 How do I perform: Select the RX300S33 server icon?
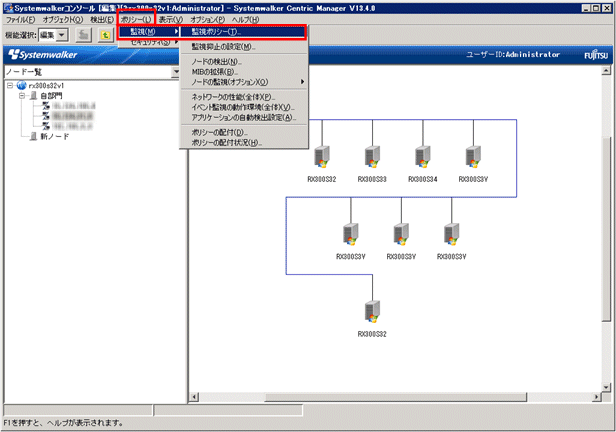coord(372,157)
